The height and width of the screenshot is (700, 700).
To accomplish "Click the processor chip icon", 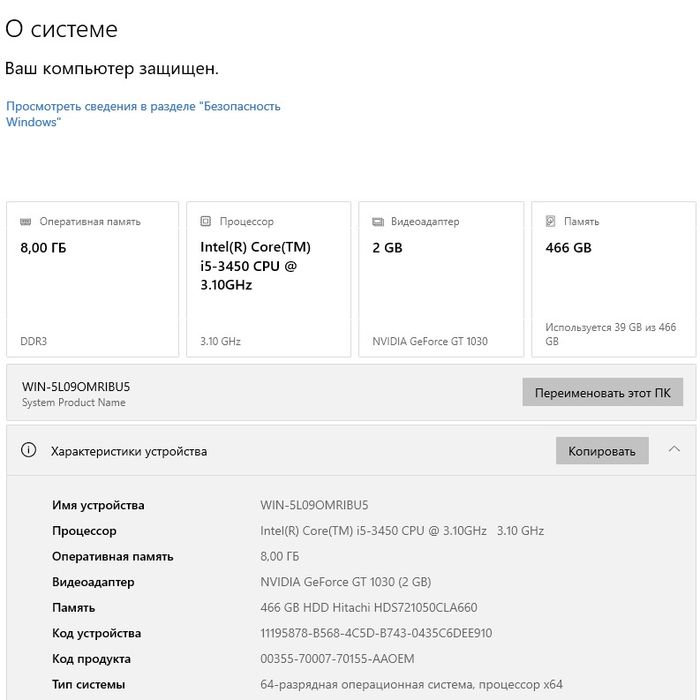I will click(205, 221).
